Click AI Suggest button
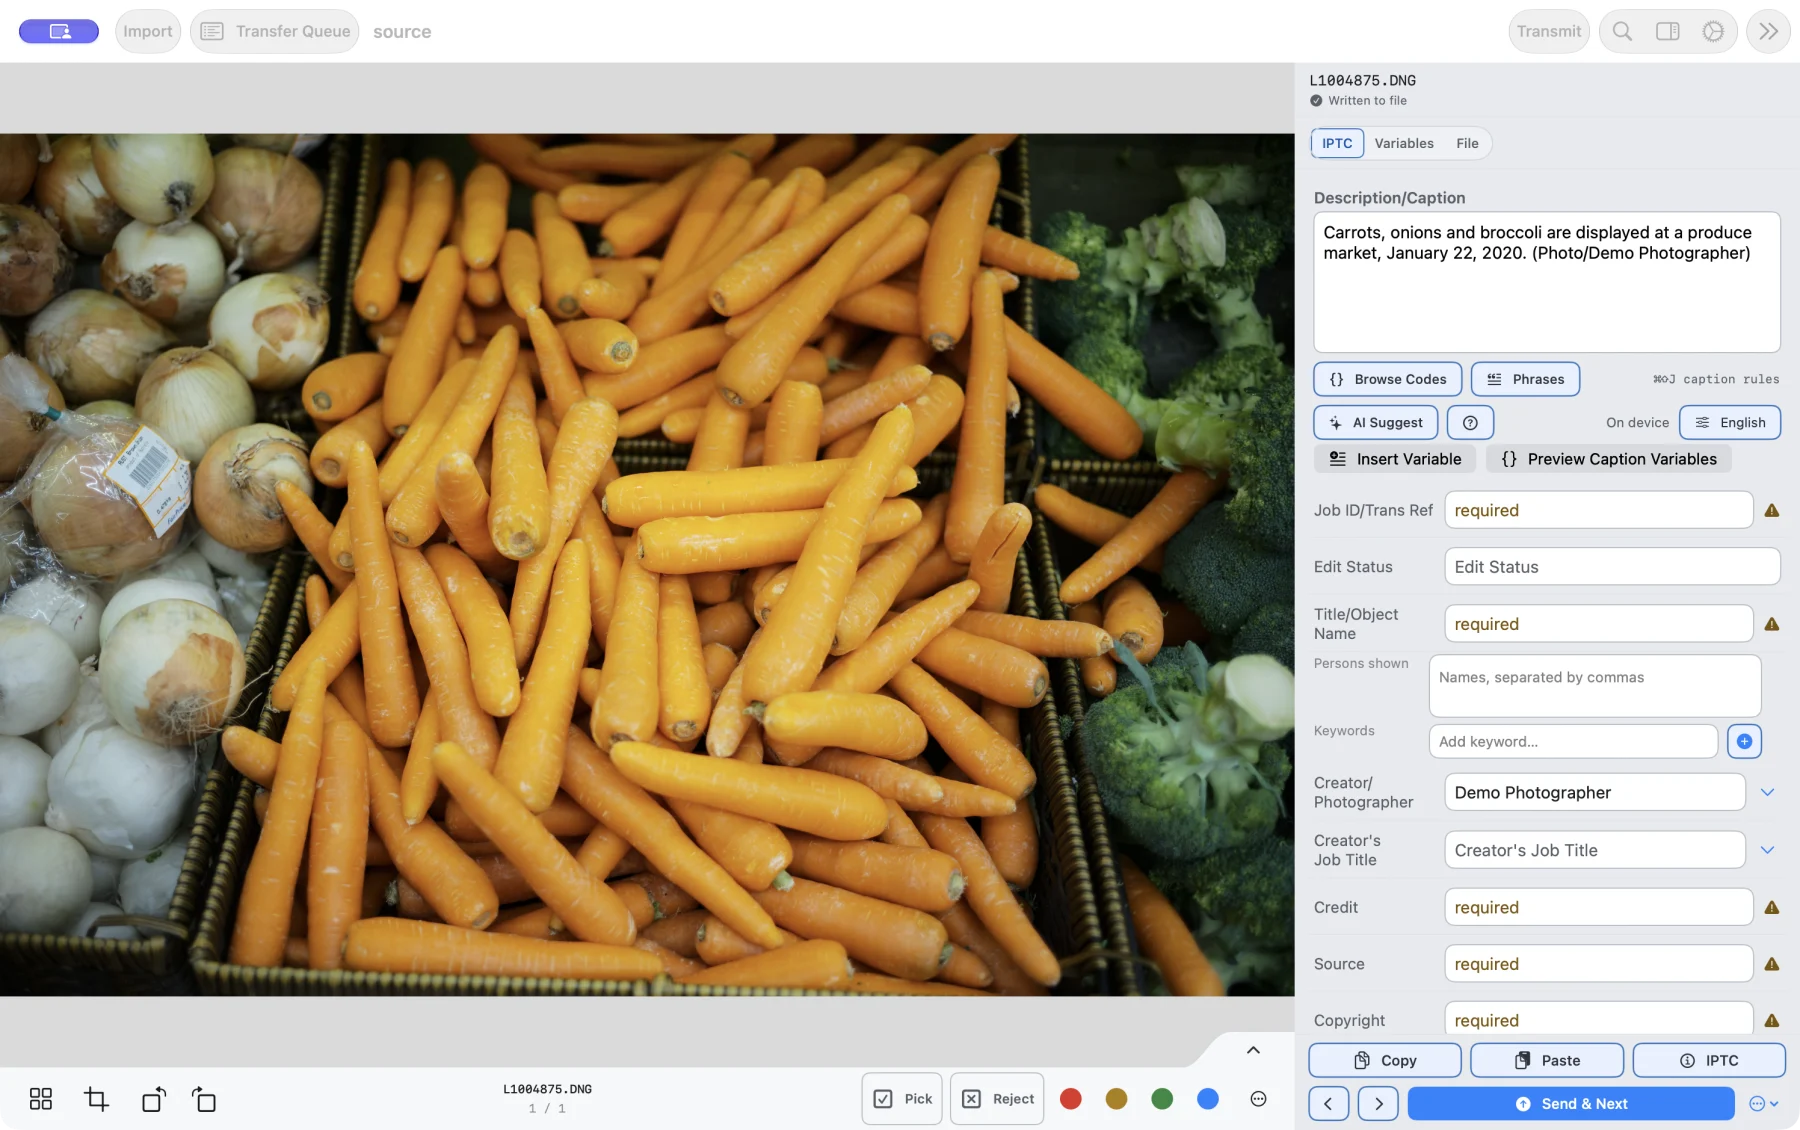 pos(1376,422)
